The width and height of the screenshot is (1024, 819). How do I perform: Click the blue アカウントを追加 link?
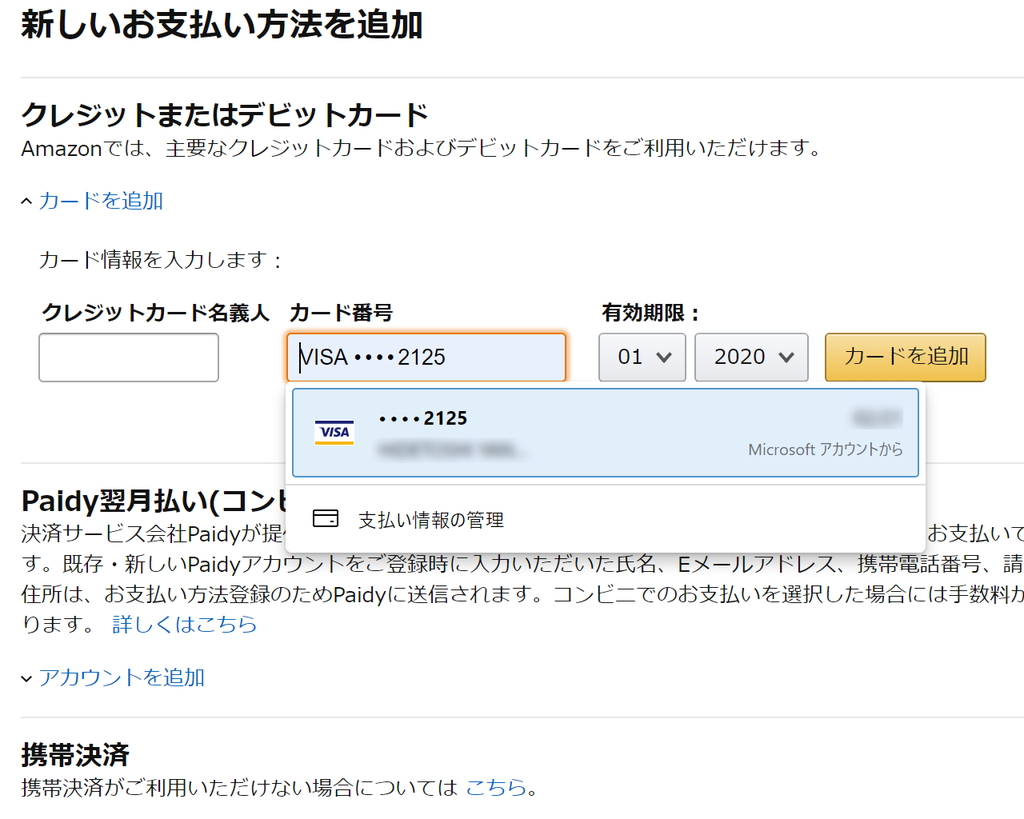[x=120, y=677]
